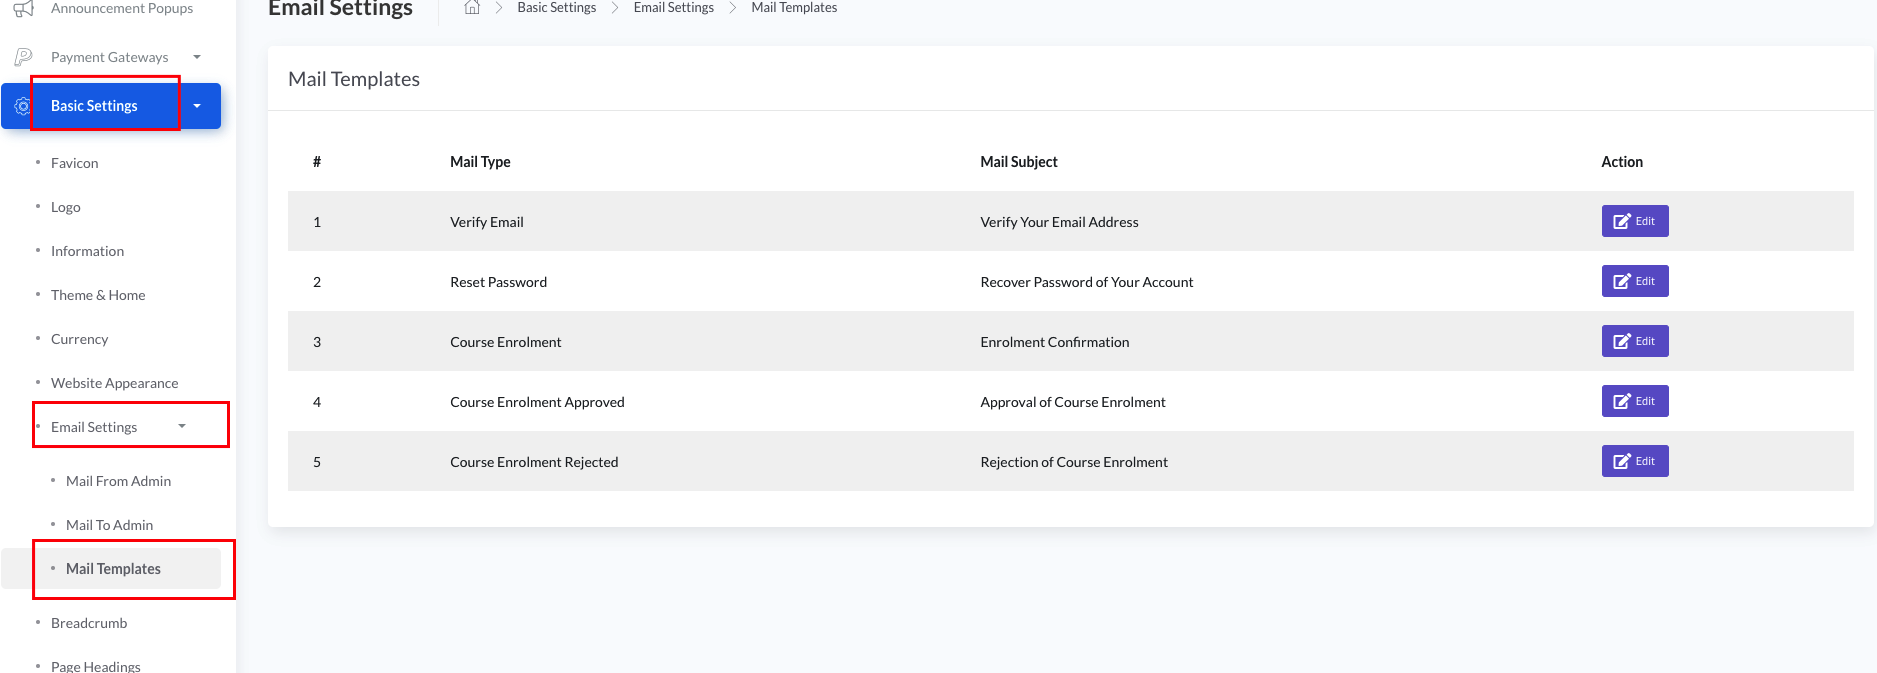Collapse the Basic Settings menu arrow

click(x=197, y=106)
